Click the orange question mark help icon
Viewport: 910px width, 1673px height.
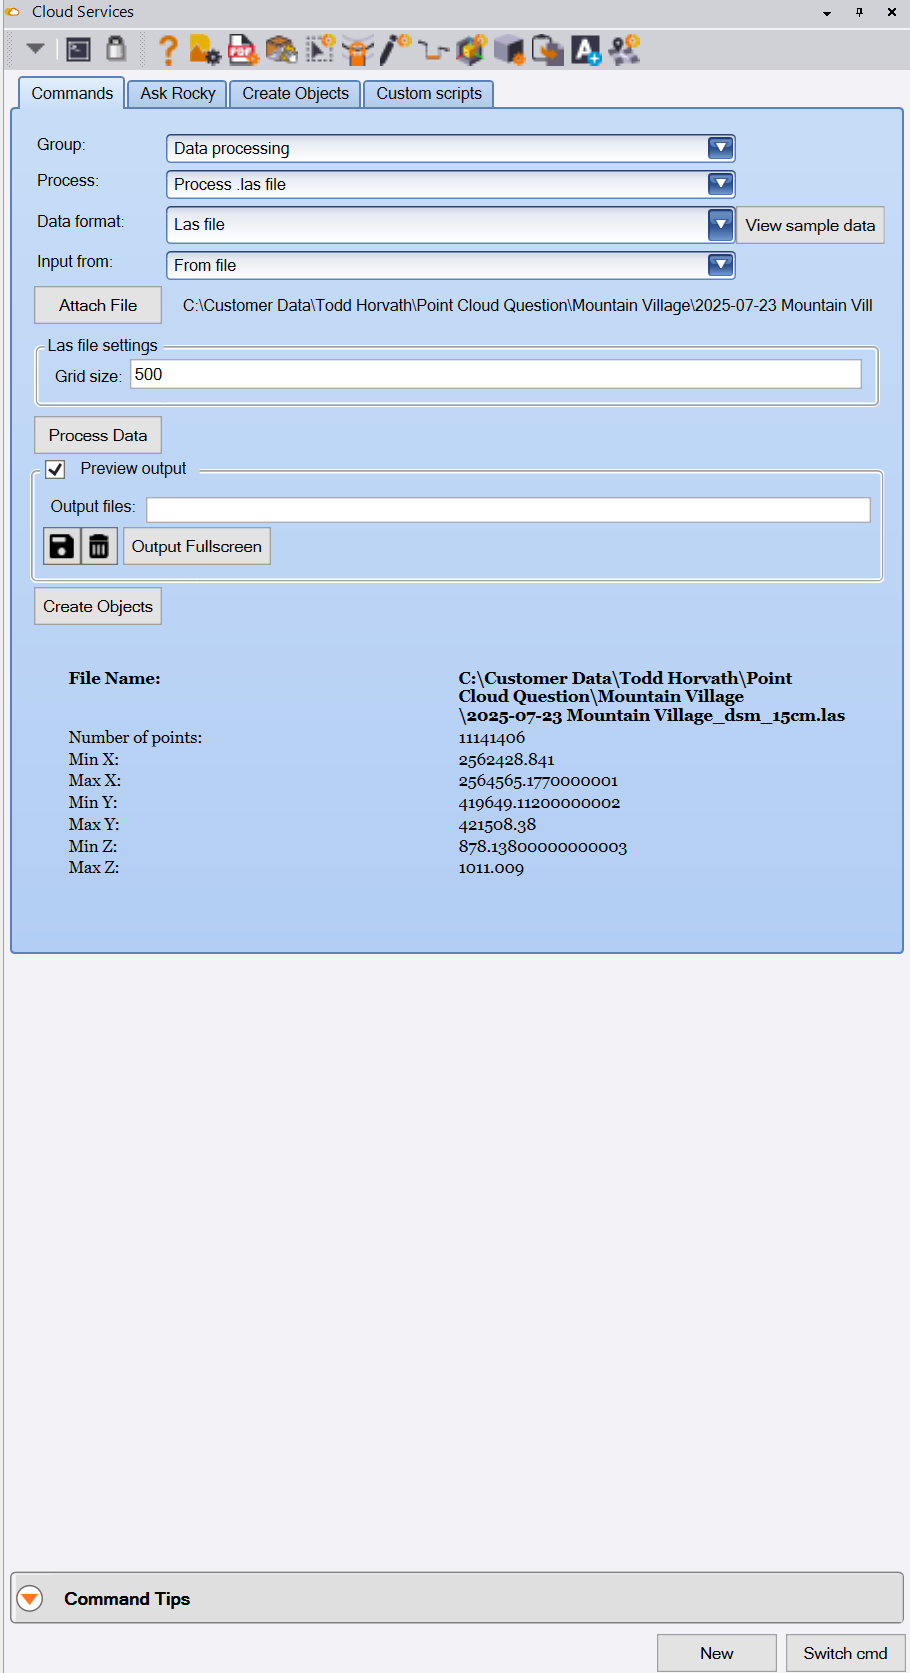tap(168, 50)
